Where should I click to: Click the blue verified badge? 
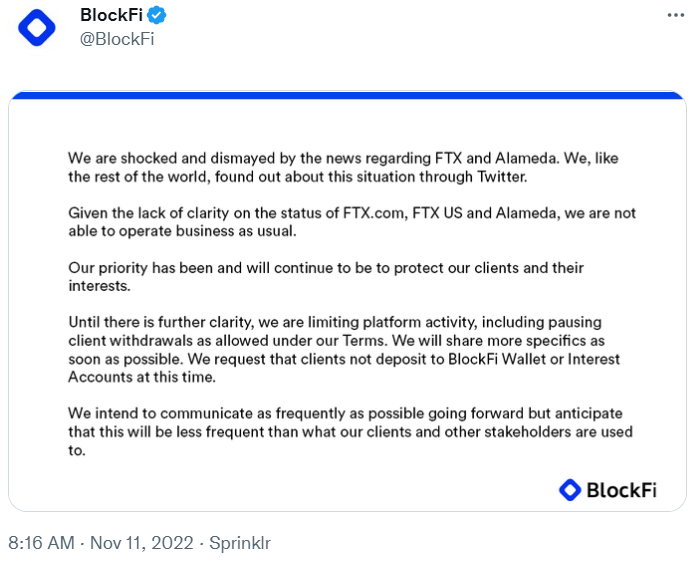click(157, 16)
